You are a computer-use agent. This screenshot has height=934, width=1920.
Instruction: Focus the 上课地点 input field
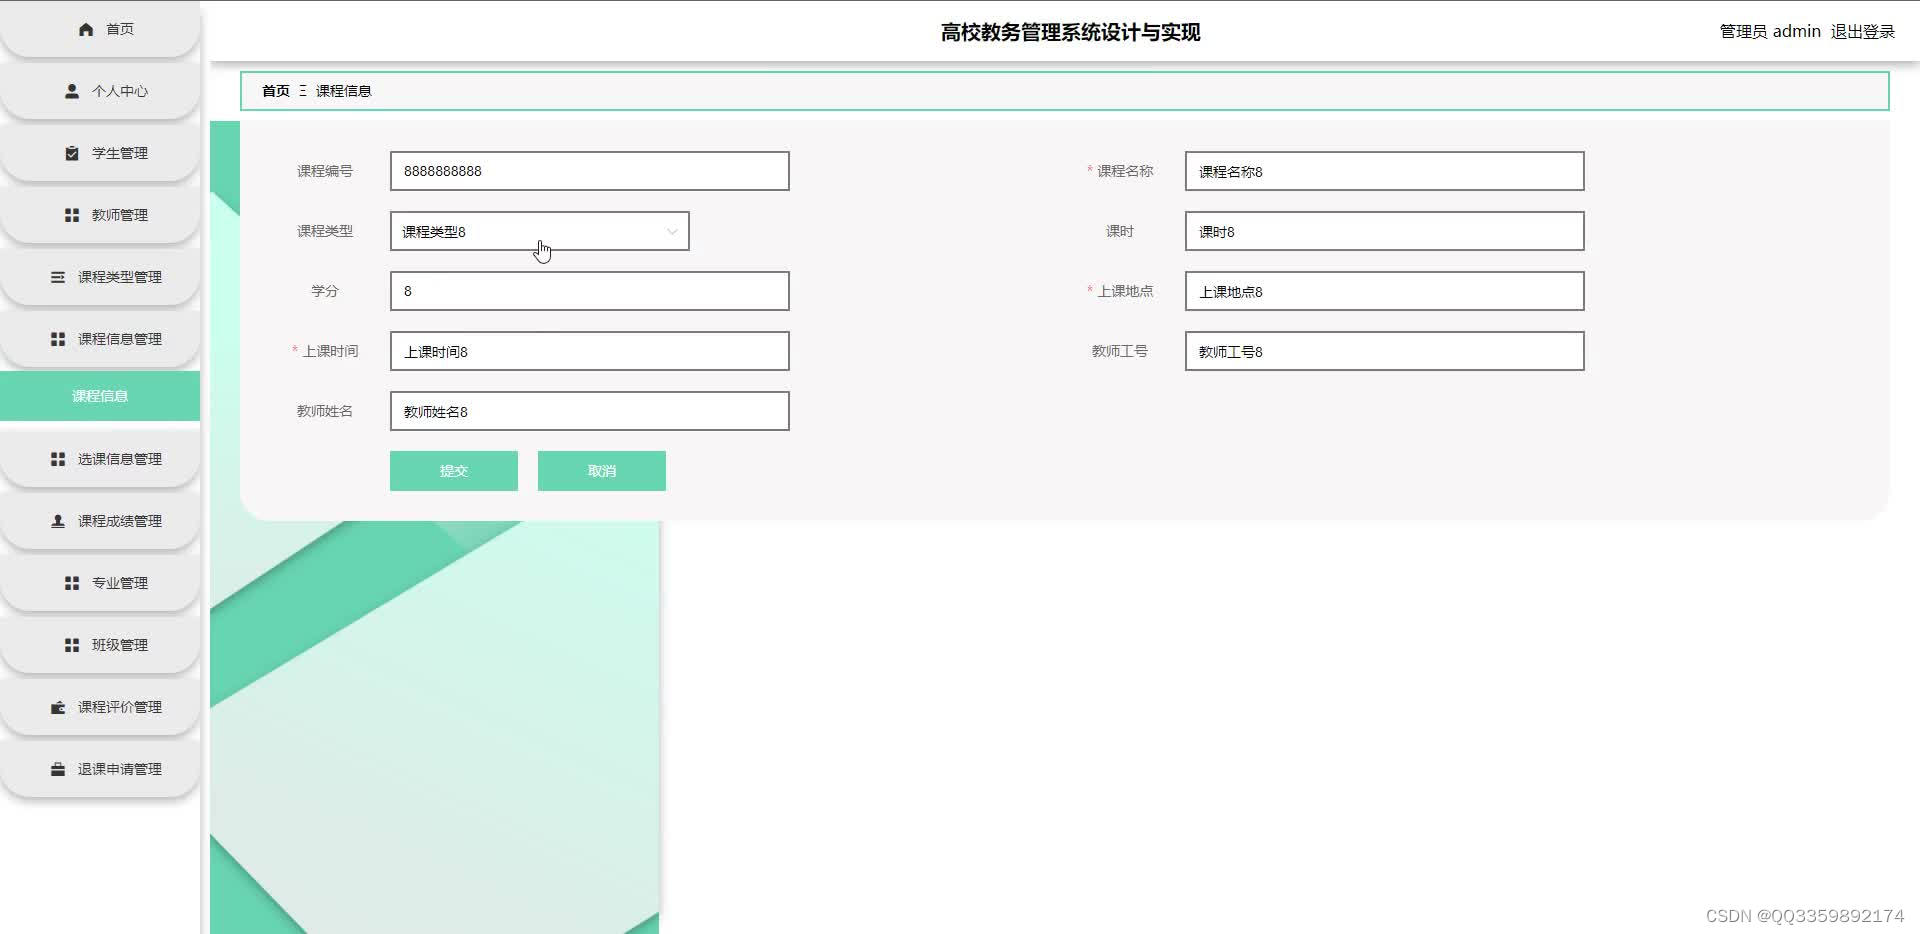[1385, 291]
